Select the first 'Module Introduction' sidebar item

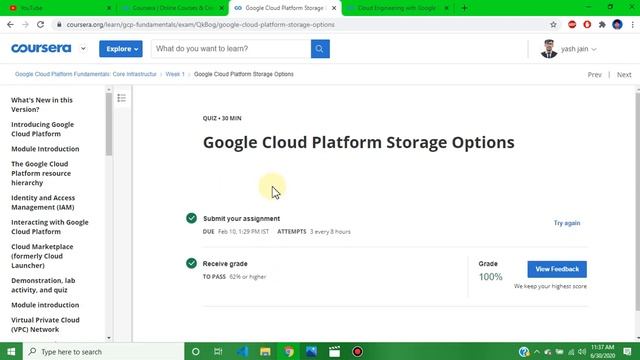pos(45,149)
